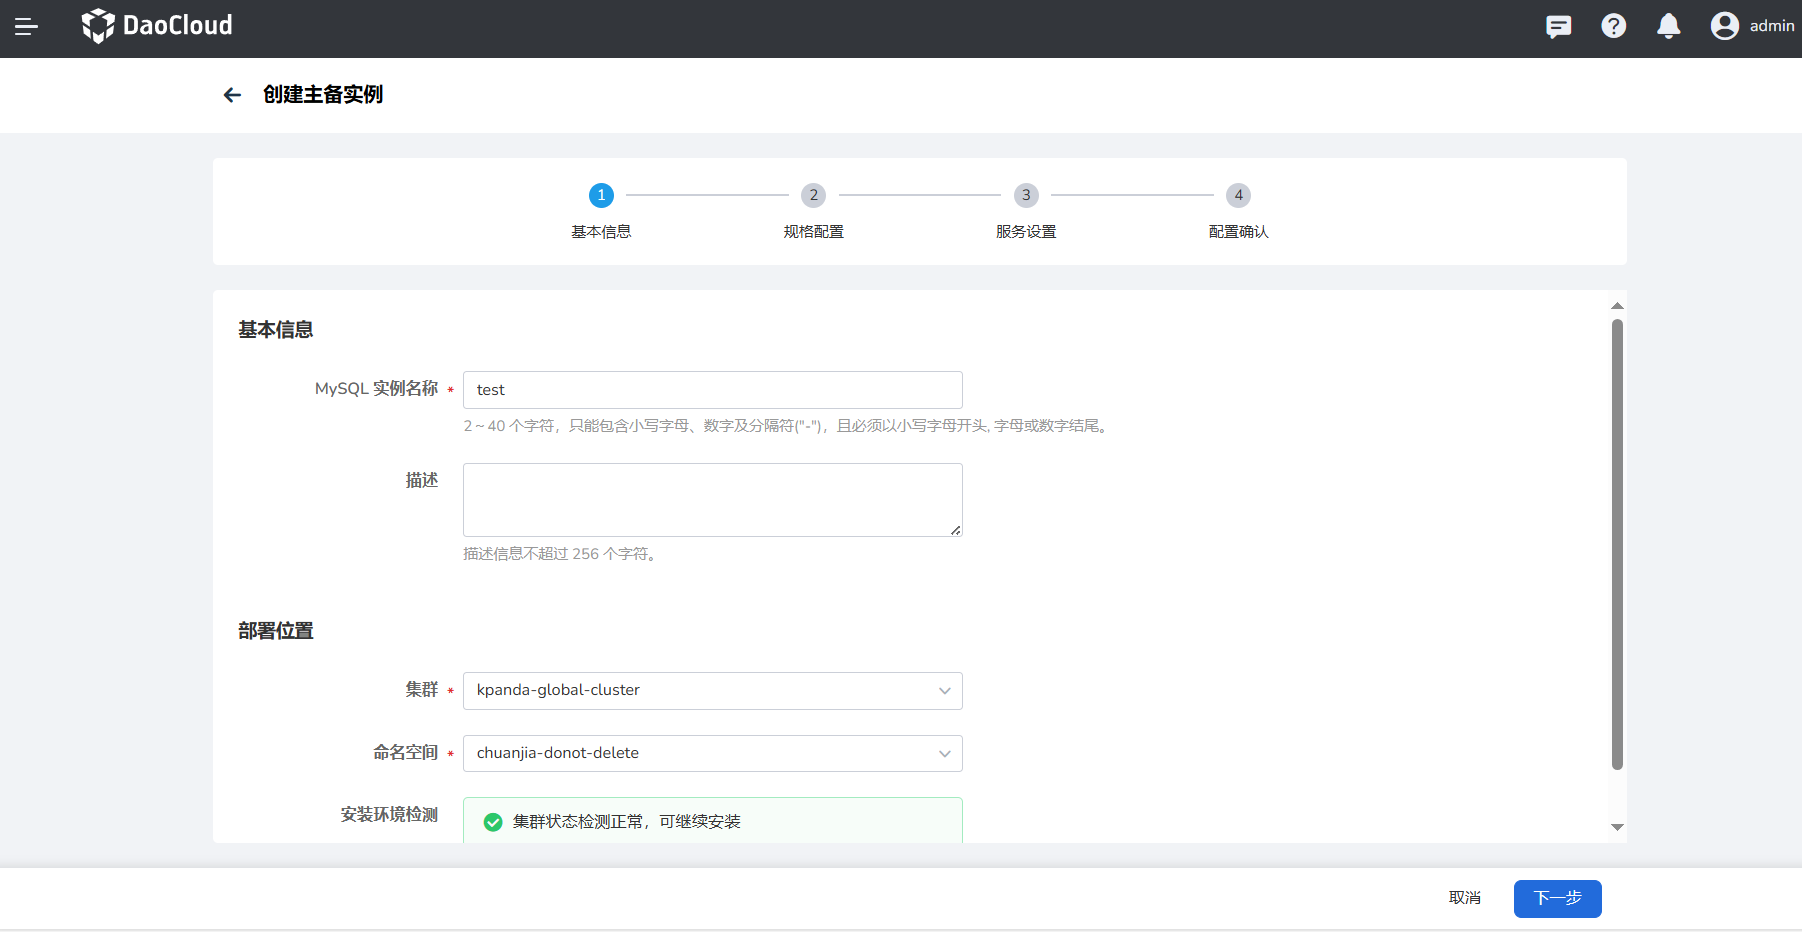
Task: Open the notifications bell
Action: coord(1668,27)
